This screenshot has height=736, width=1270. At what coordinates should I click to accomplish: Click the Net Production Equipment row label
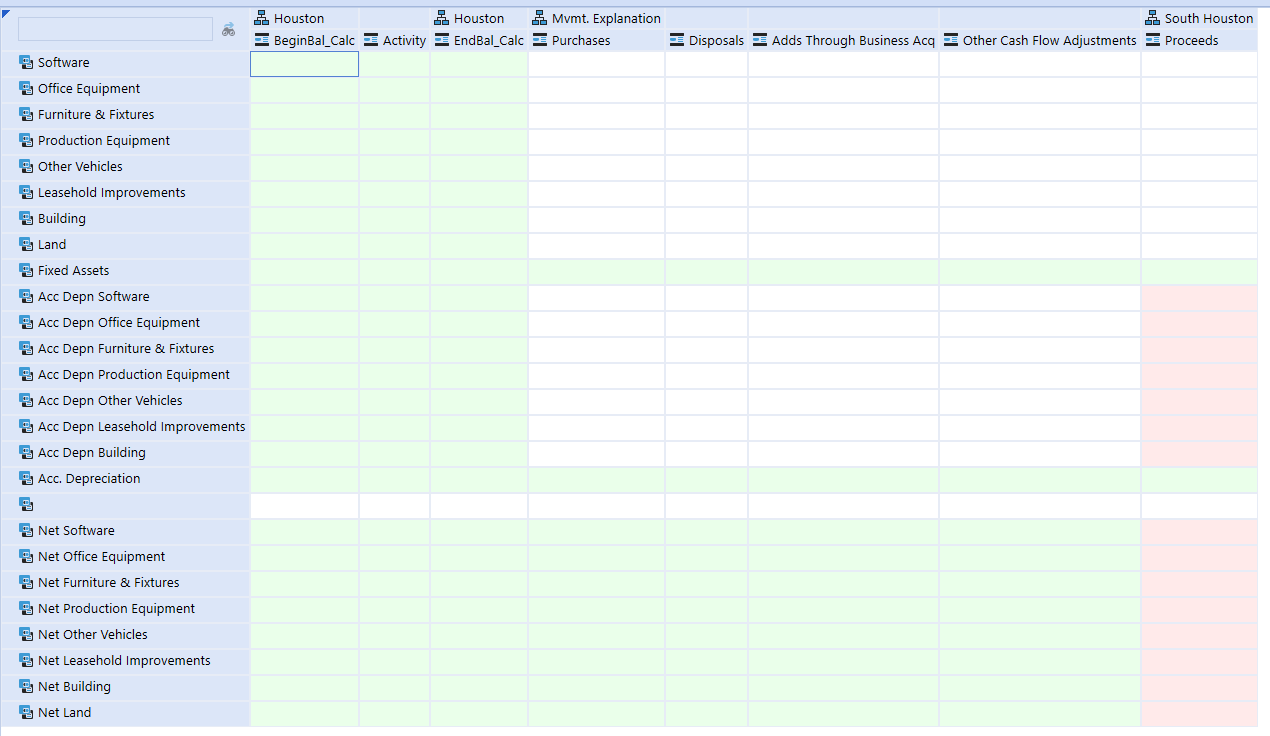coord(116,609)
